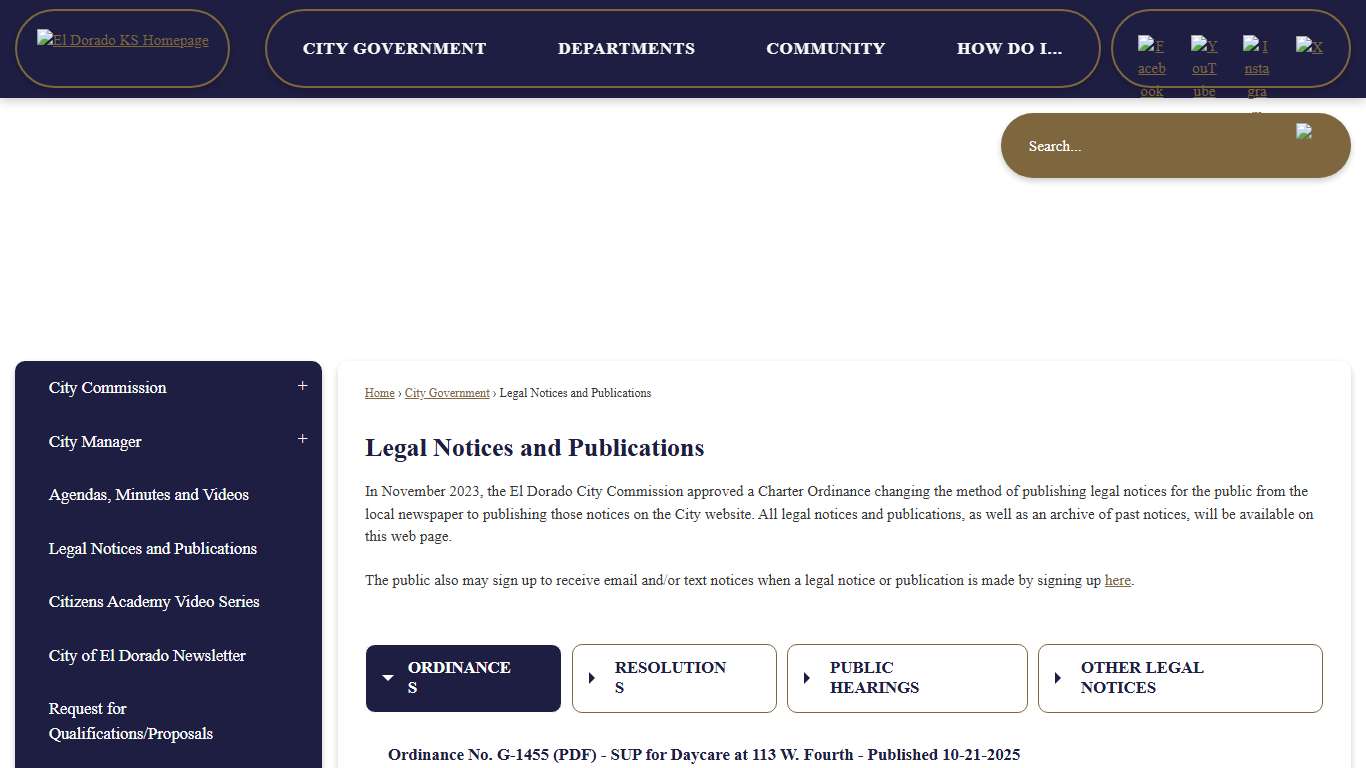Open the city's Facebook page
The image size is (1366, 768).
click(1151, 60)
